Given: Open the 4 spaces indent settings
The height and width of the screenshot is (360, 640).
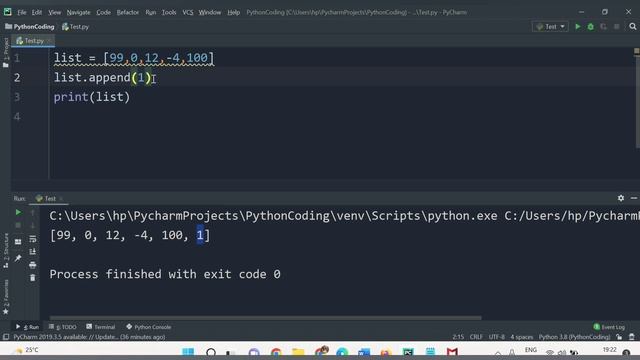Looking at the screenshot, I should pyautogui.click(x=522, y=337).
